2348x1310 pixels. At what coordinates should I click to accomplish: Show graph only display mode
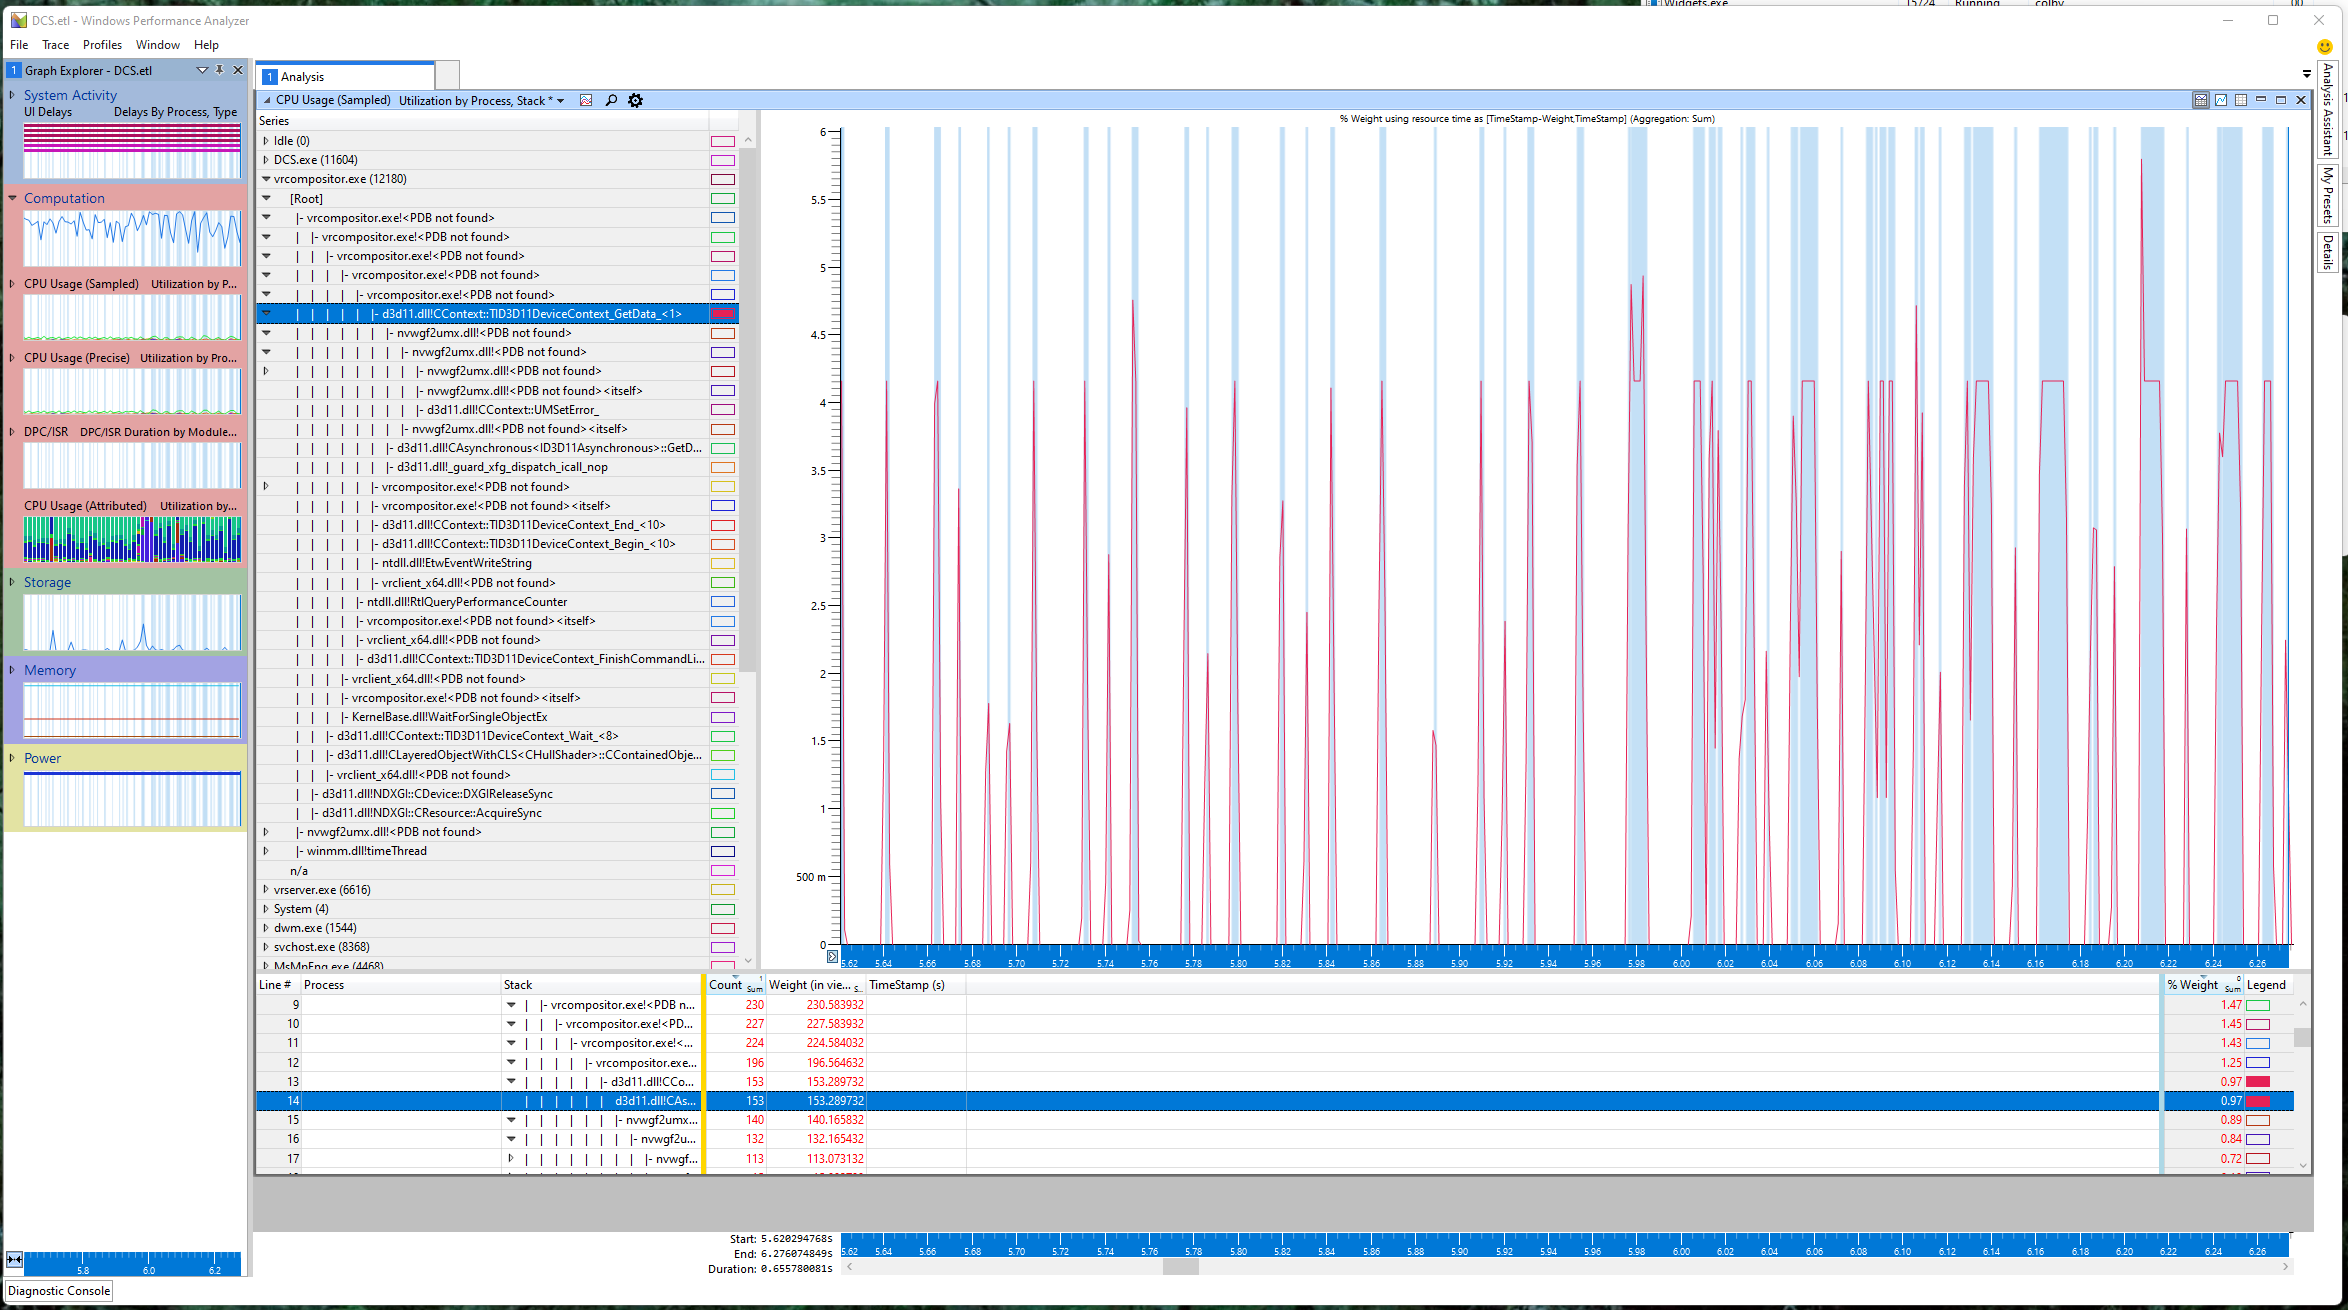[2221, 100]
